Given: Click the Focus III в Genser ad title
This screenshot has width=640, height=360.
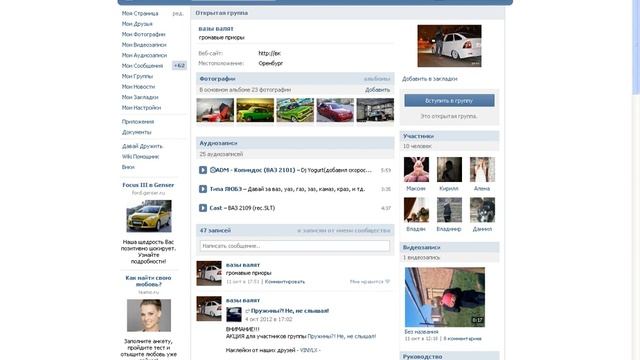Looking at the screenshot, I should pos(148,185).
